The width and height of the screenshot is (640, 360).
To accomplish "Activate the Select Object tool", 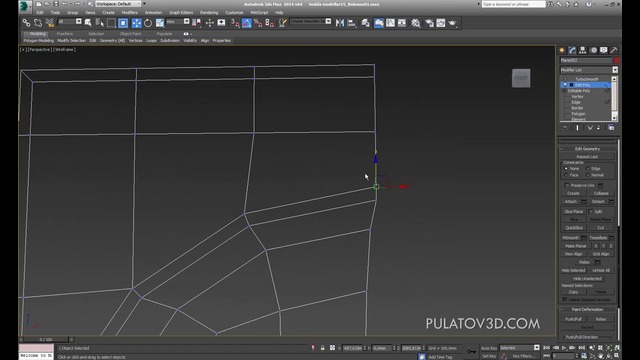I will [x=88, y=23].
